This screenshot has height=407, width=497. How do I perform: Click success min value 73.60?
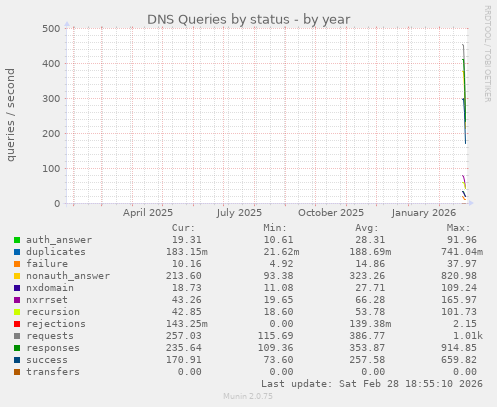click(278, 360)
